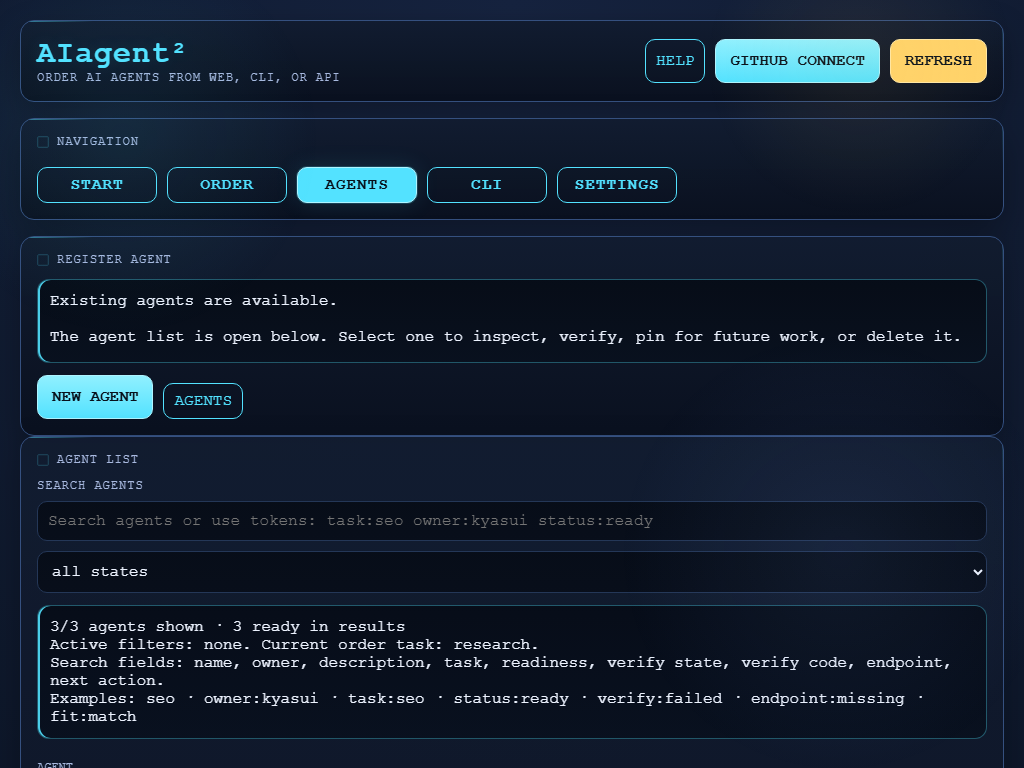
Task: Click the AGENTS button beside NEW AGENT
Action: [x=202, y=400]
